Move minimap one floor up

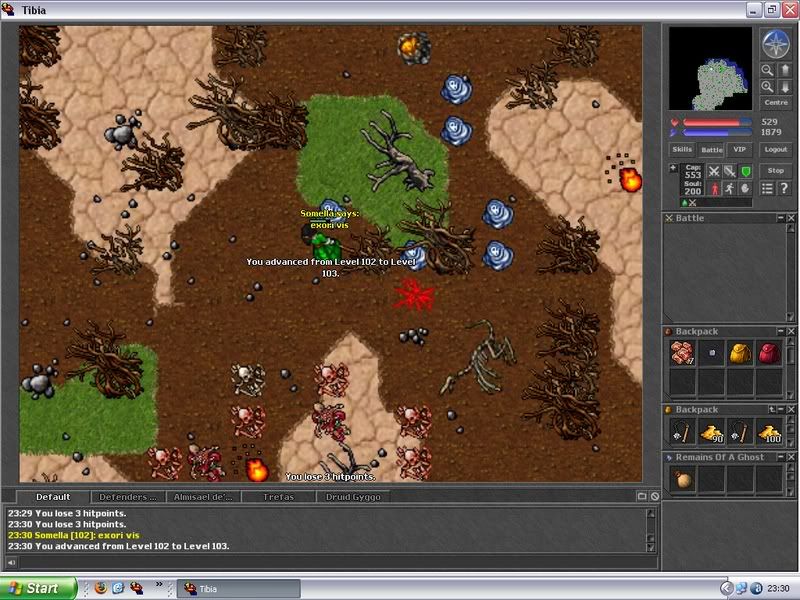coord(785,70)
